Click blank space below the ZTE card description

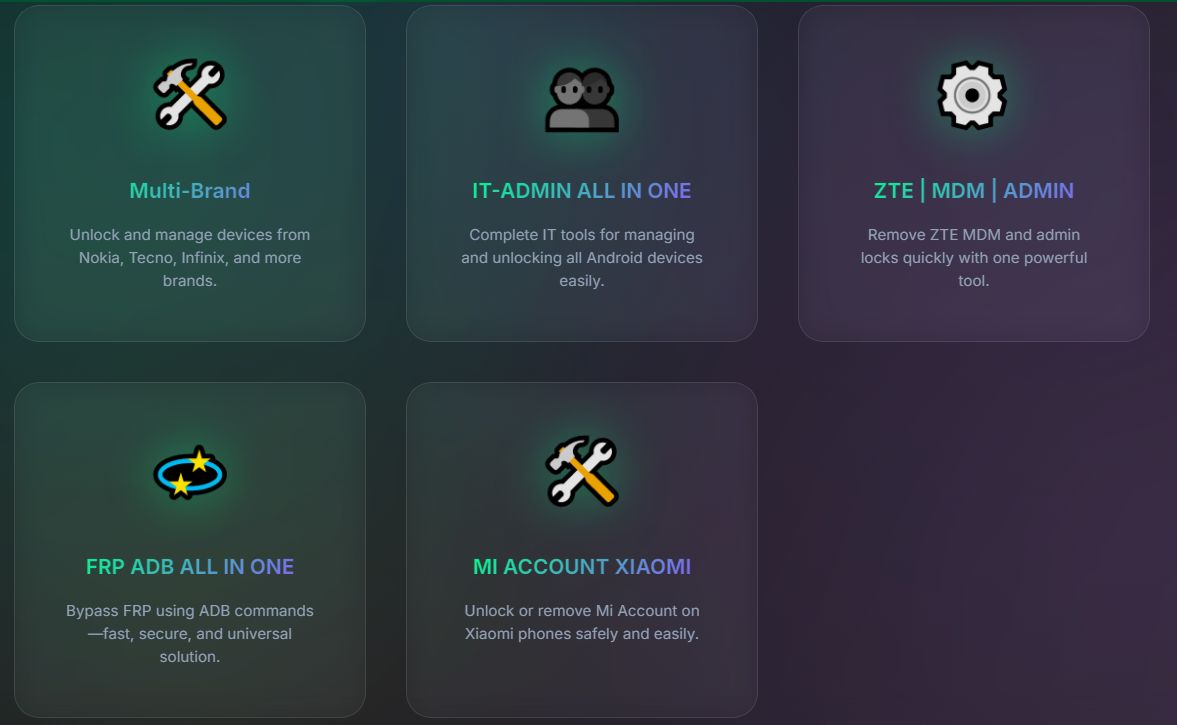[974, 315]
